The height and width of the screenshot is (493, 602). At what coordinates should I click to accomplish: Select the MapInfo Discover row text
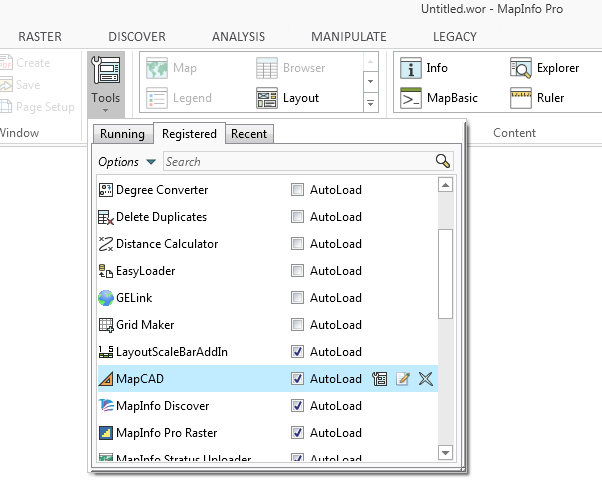[162, 406]
